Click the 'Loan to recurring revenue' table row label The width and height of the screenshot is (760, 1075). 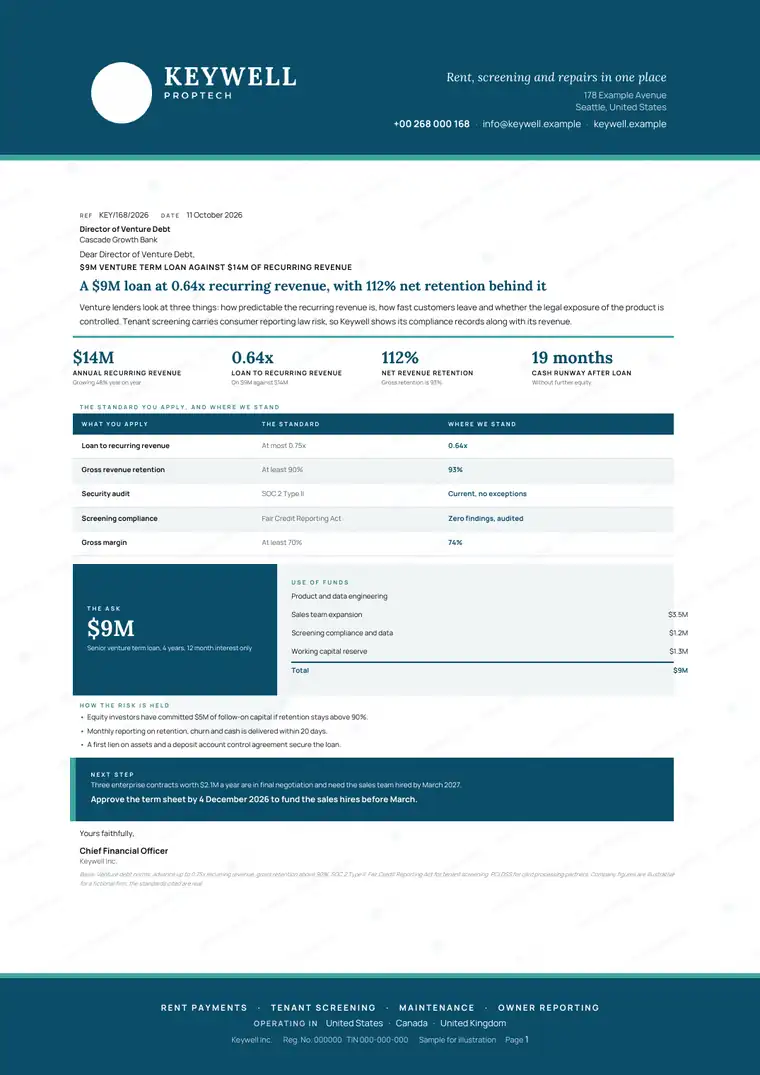(125, 446)
